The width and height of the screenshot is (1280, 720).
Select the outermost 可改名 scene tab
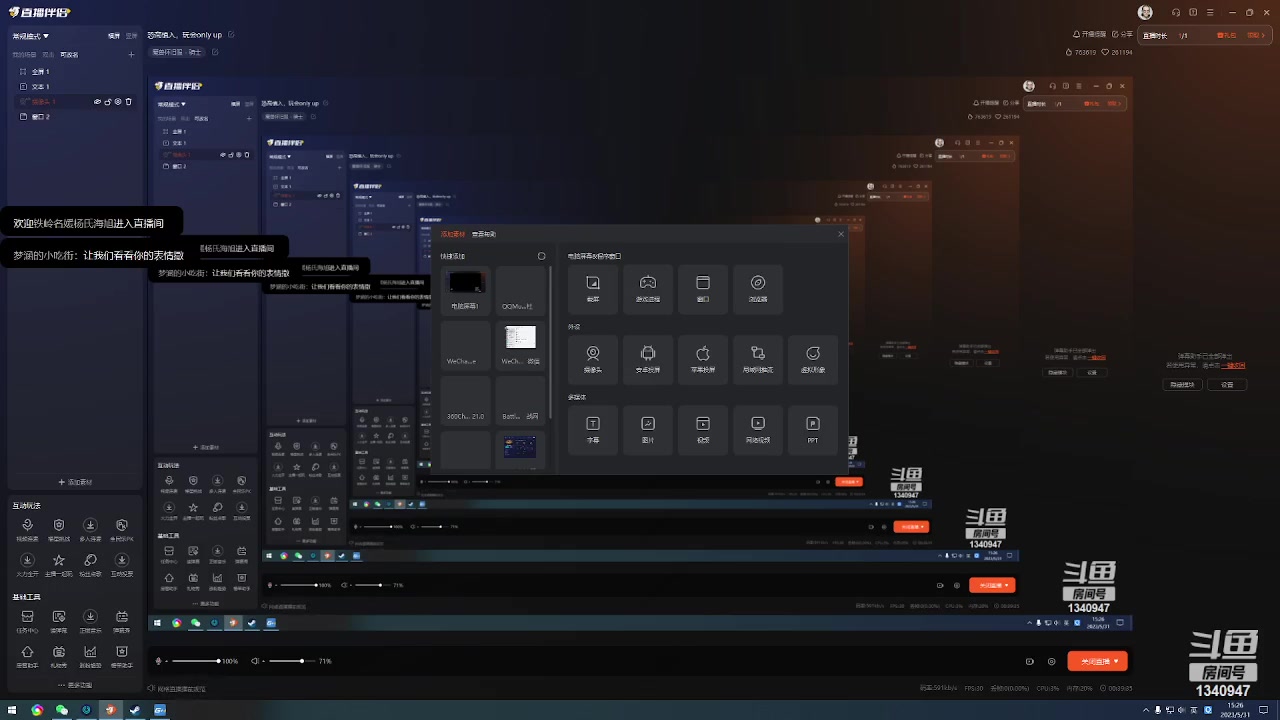(x=69, y=55)
